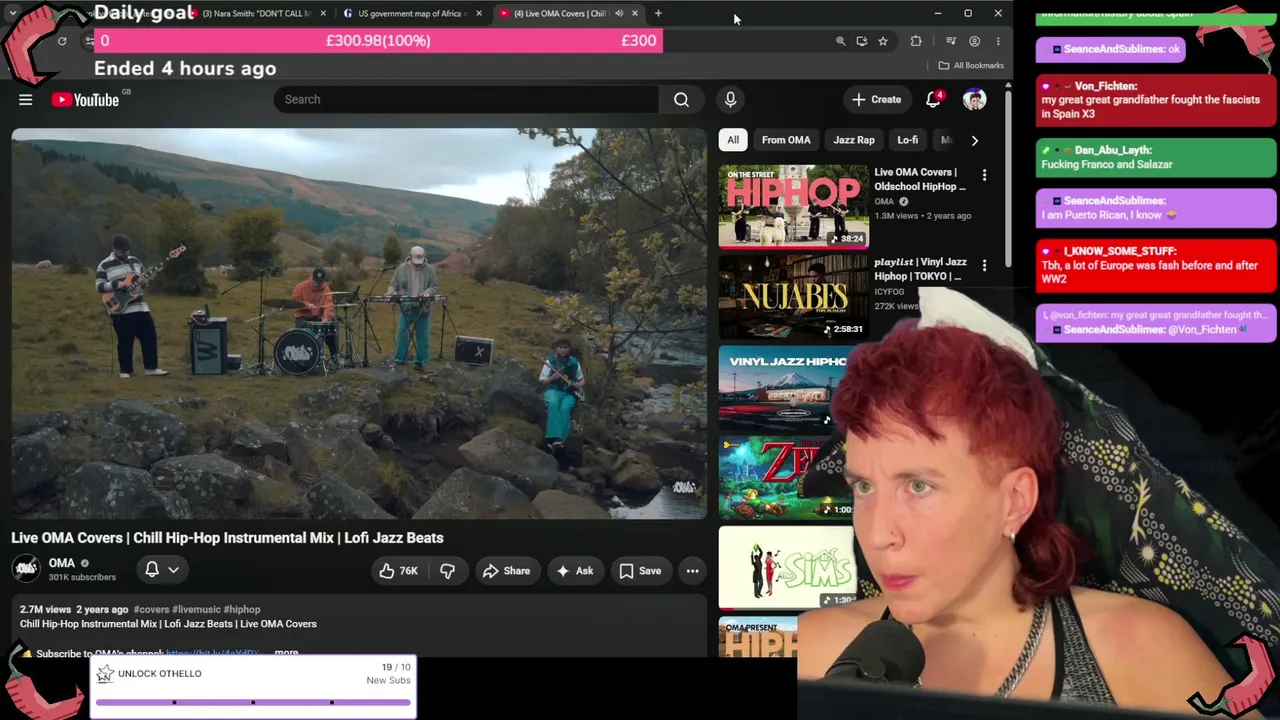Open 'Live OMA Covers | Oldschool HipHop' title

click(x=920, y=179)
